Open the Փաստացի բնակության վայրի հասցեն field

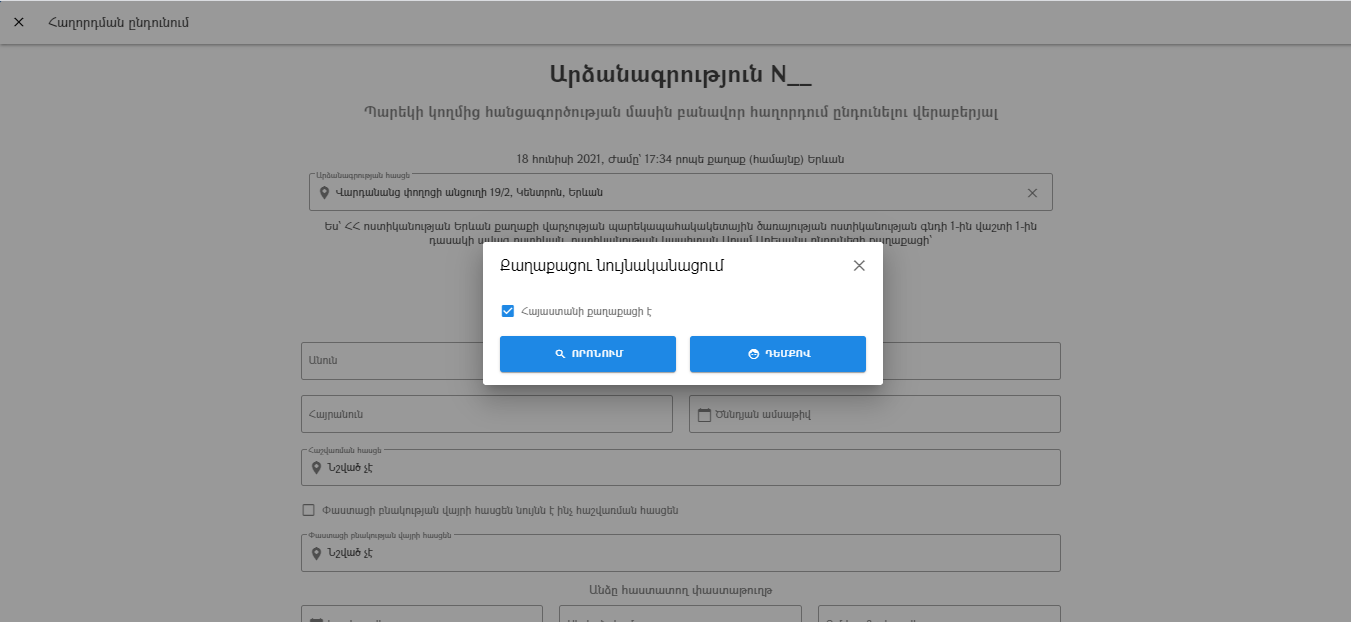point(681,552)
